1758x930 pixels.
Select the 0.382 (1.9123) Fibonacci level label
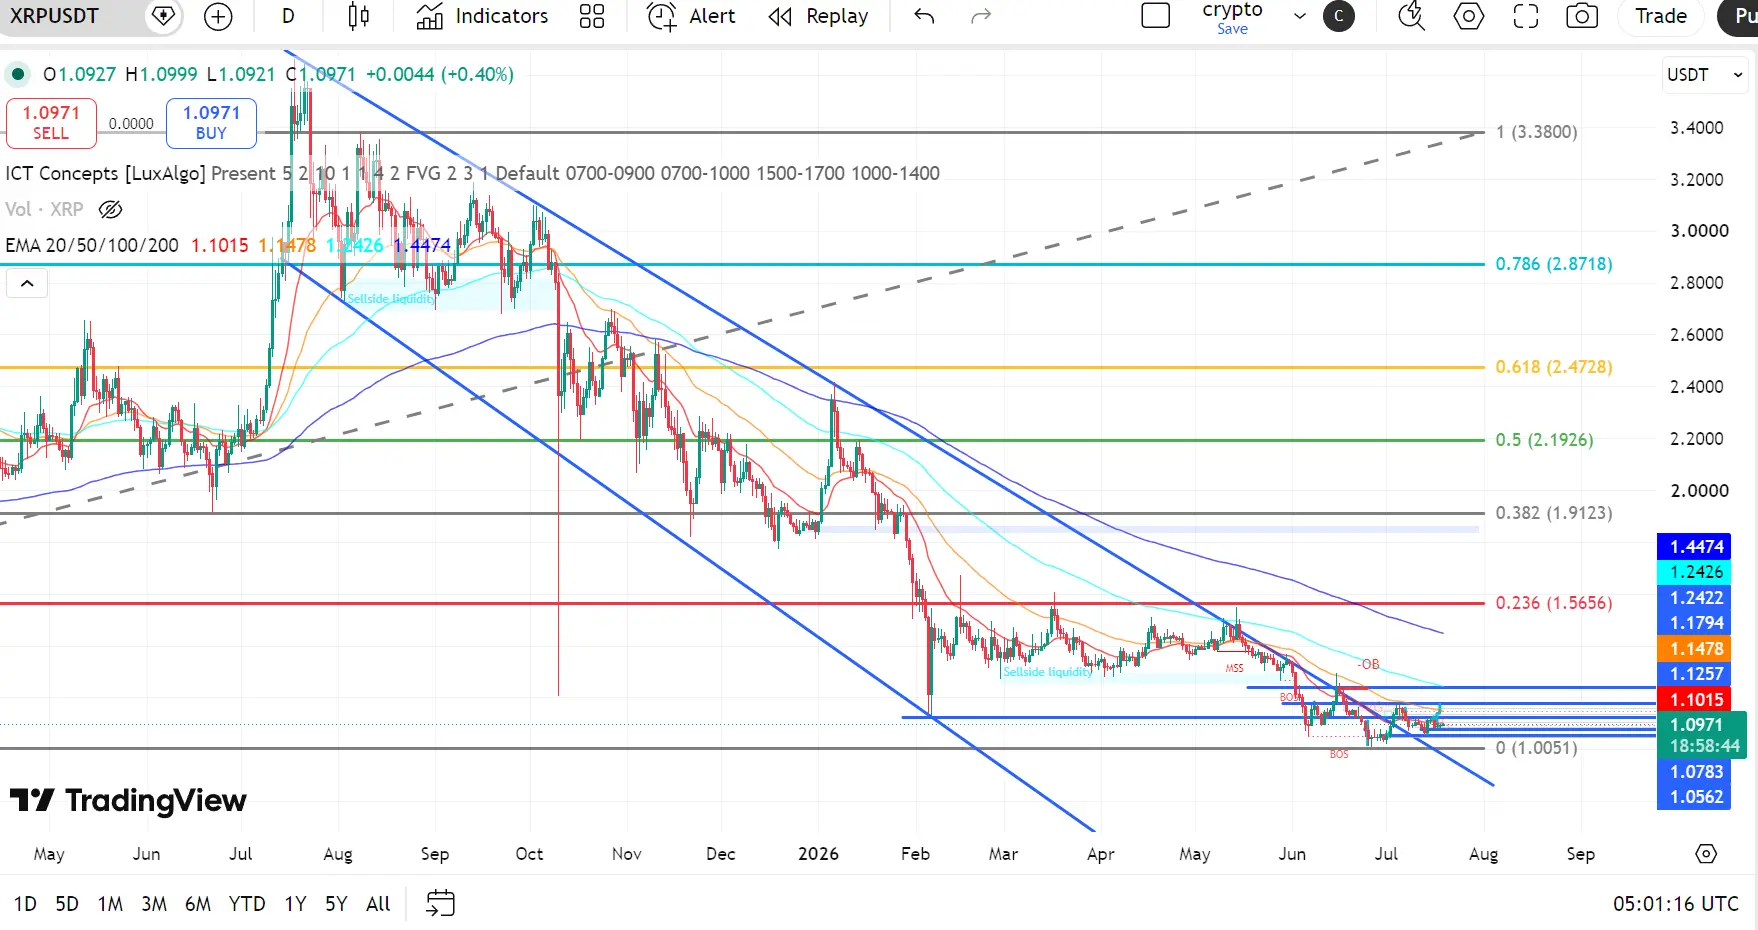point(1554,513)
